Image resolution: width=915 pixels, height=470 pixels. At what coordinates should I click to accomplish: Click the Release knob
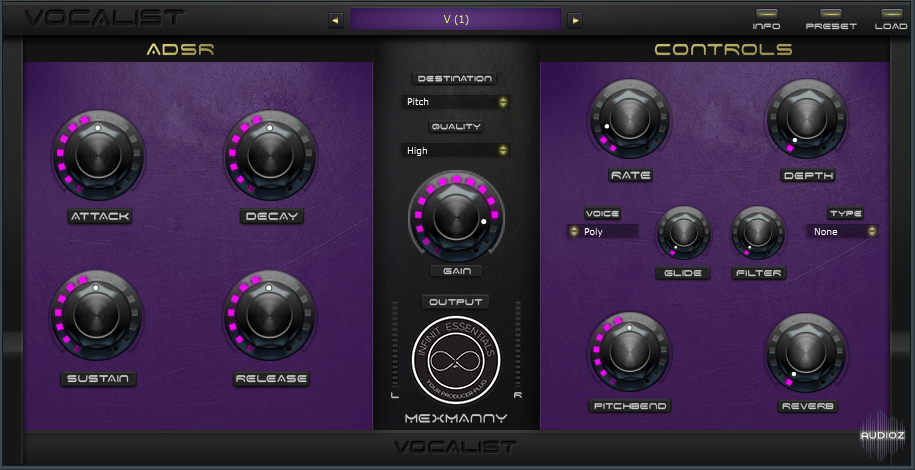(x=269, y=315)
